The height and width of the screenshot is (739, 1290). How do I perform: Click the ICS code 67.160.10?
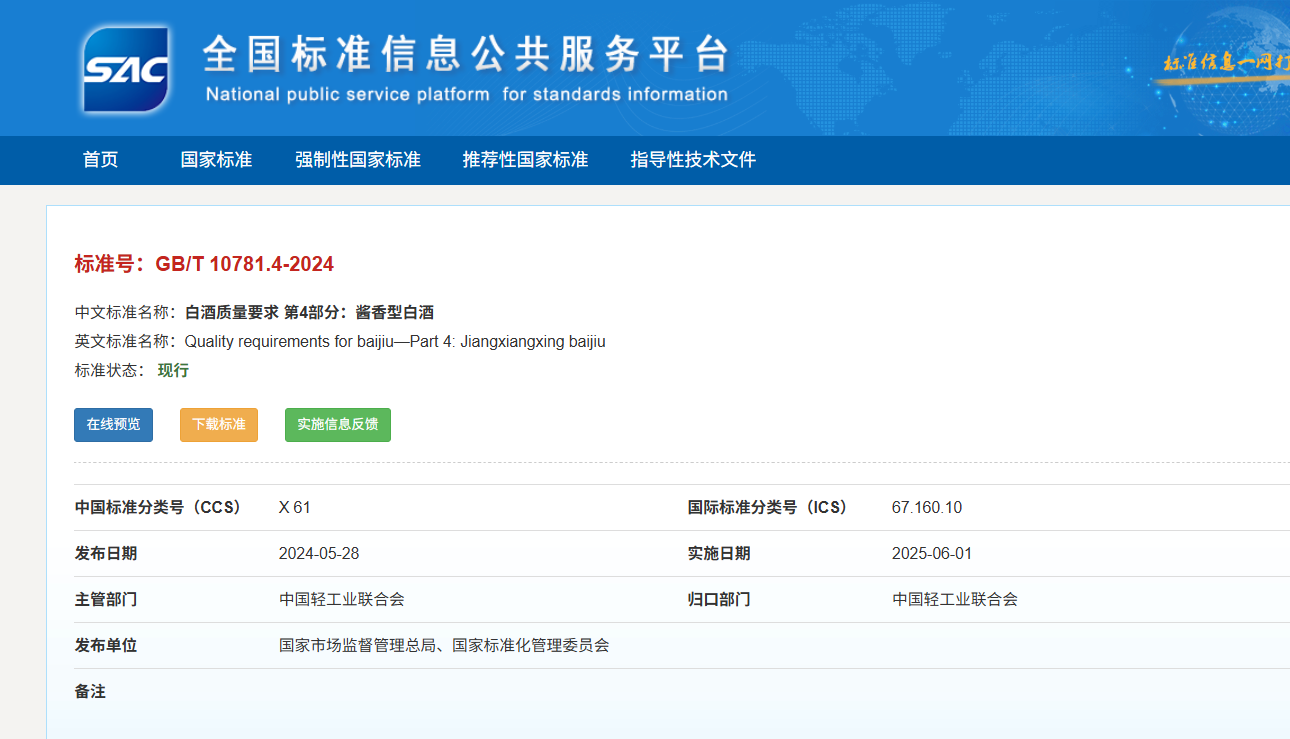926,508
